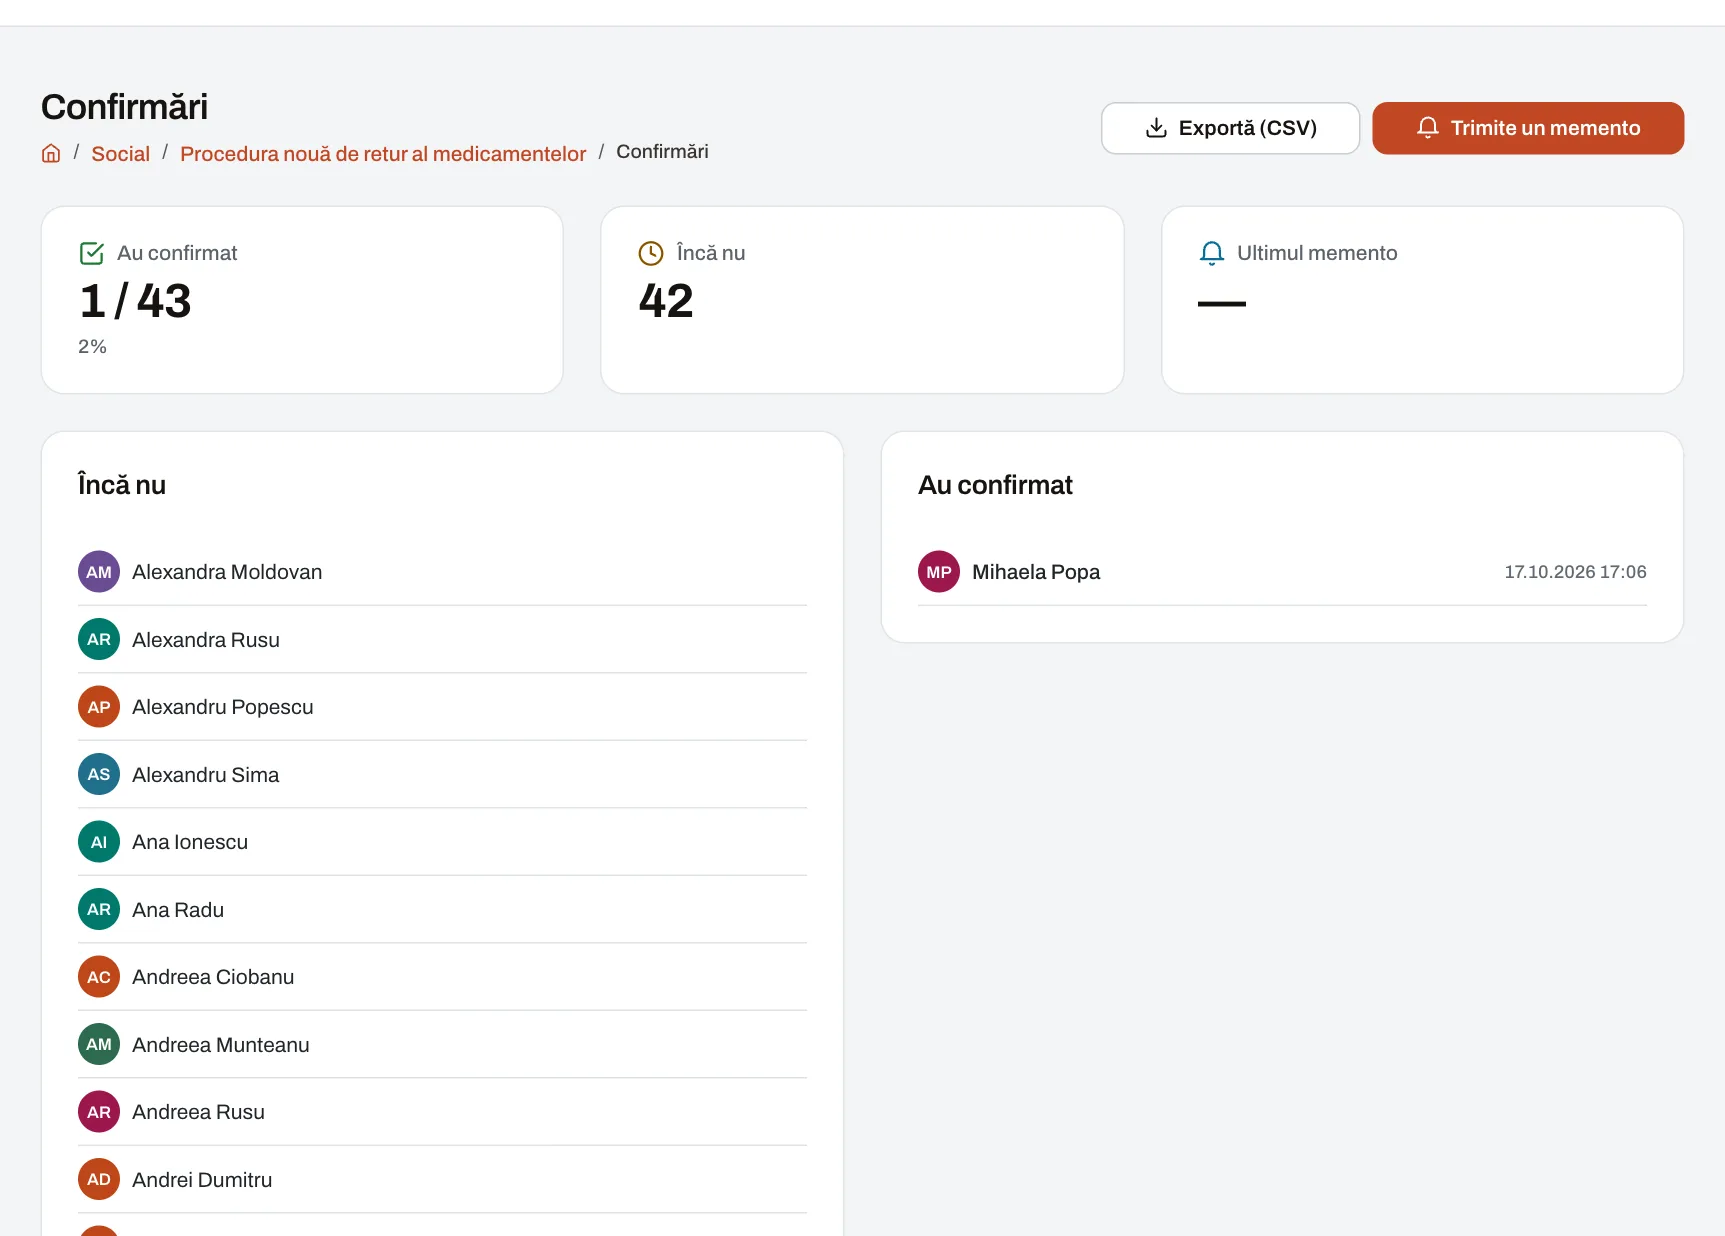Select the name 'Alexandra Rusu'
Image resolution: width=1725 pixels, height=1236 pixels.
coord(206,640)
